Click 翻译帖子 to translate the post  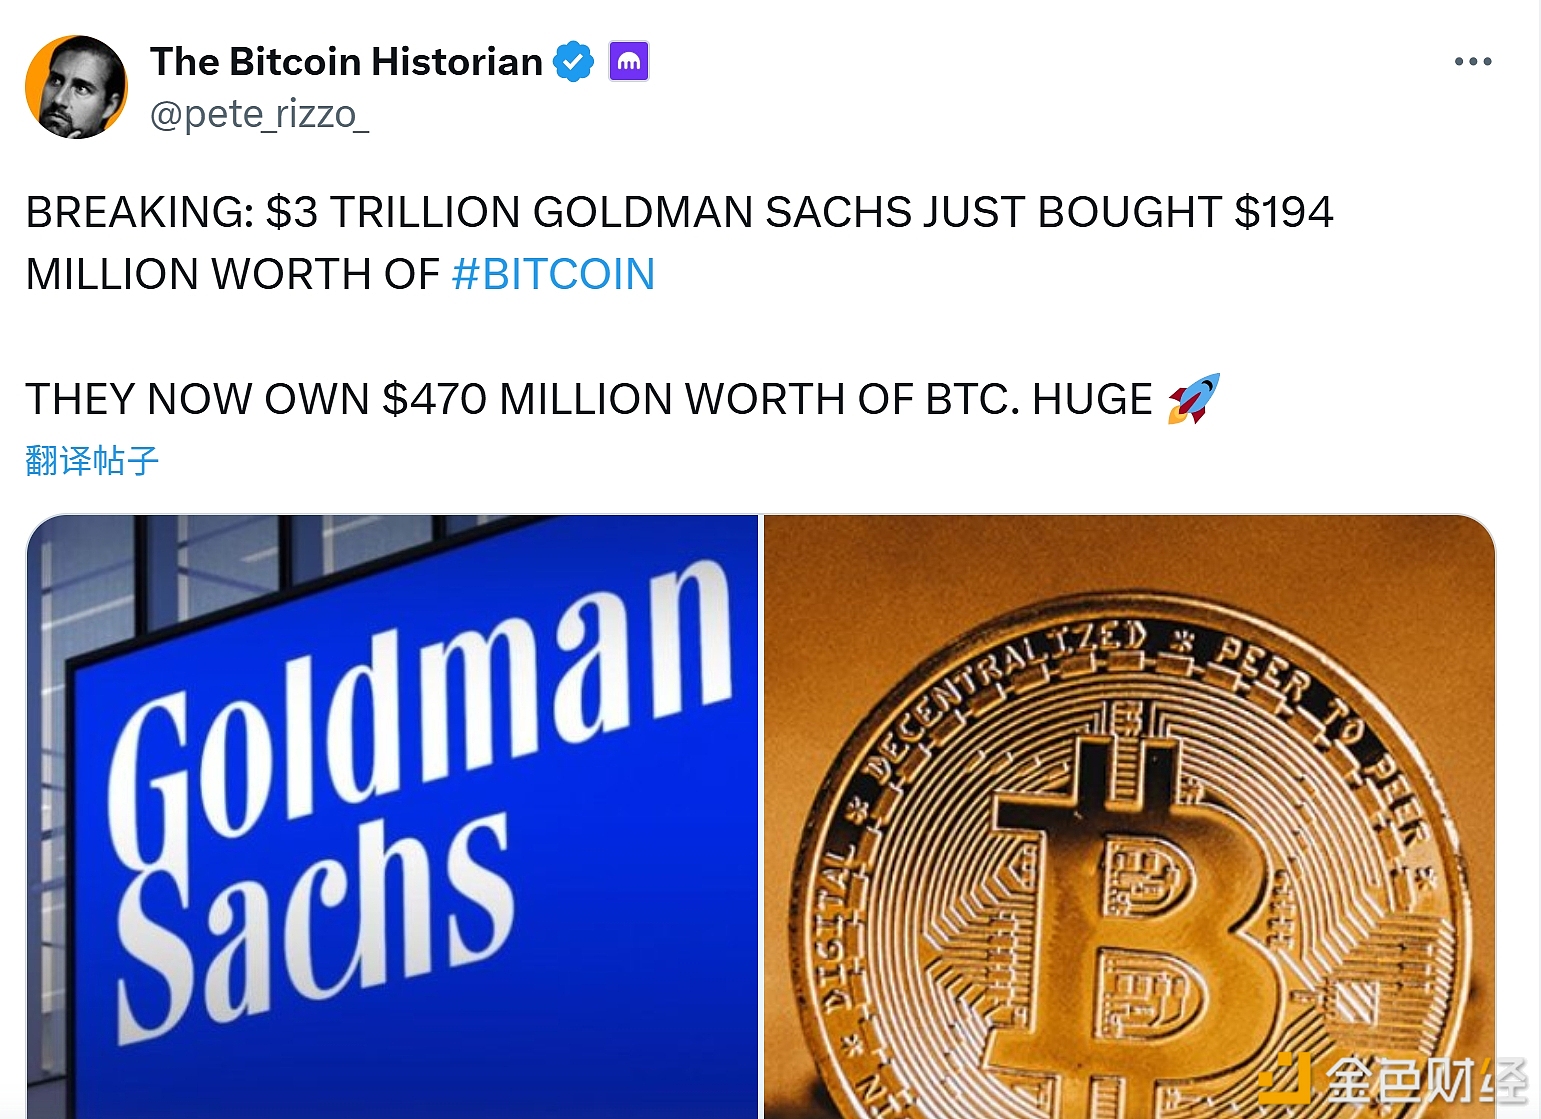click(92, 460)
